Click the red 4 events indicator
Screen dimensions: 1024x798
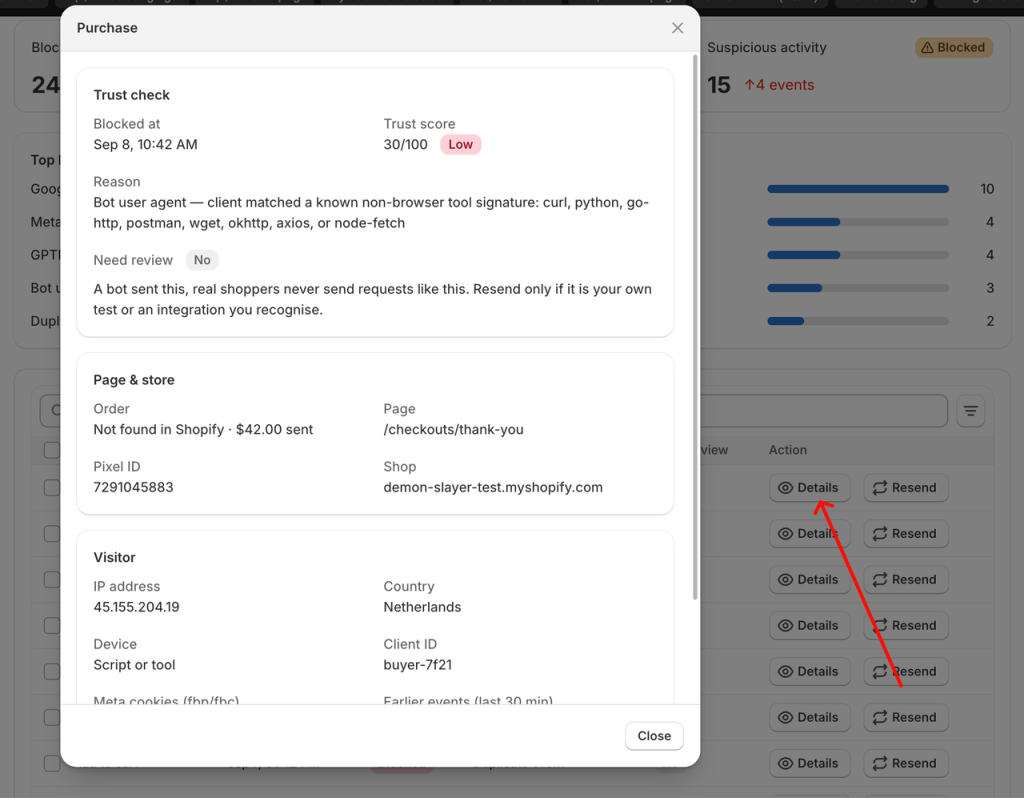(x=779, y=85)
